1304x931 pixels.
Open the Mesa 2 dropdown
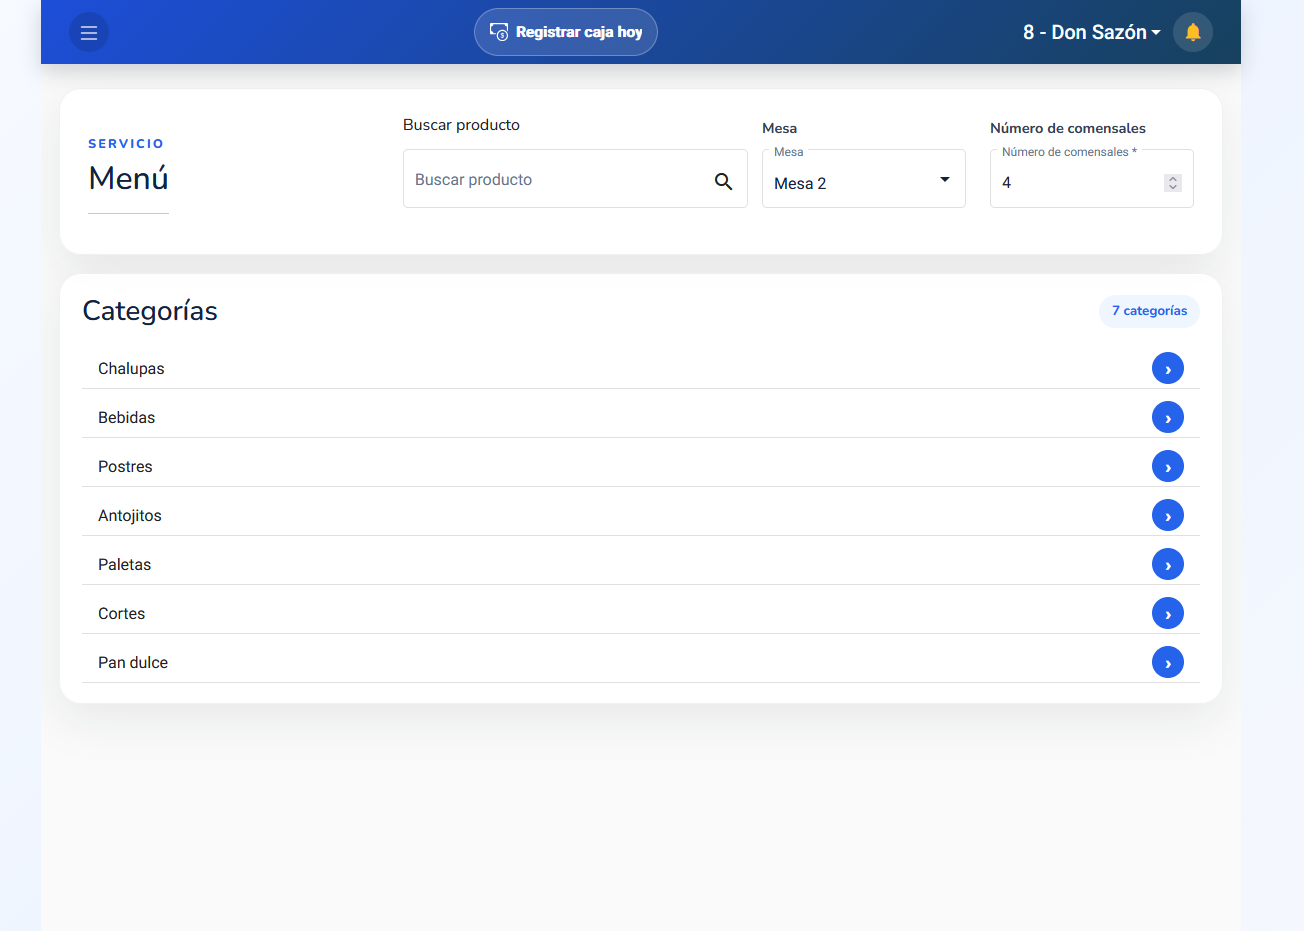(864, 179)
